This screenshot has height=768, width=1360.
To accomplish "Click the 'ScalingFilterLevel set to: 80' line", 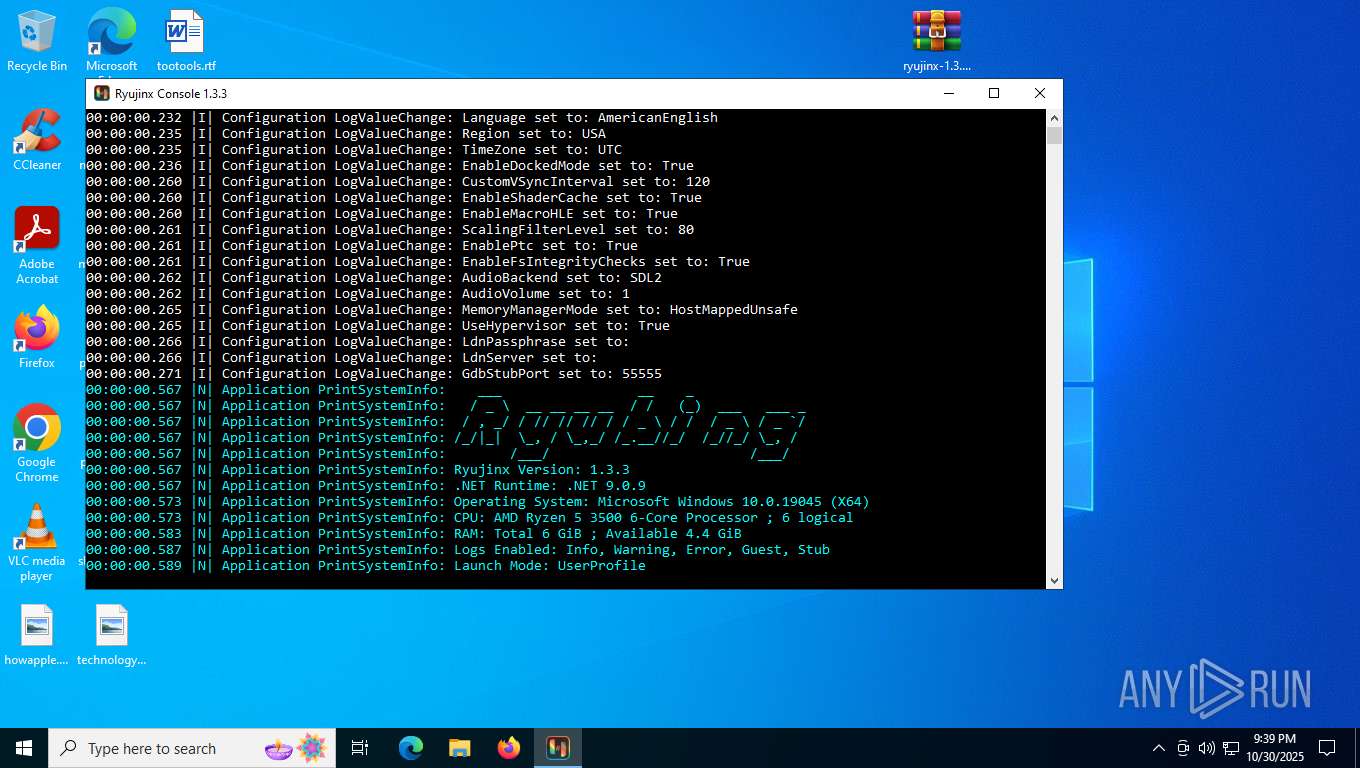I will 390,230.
